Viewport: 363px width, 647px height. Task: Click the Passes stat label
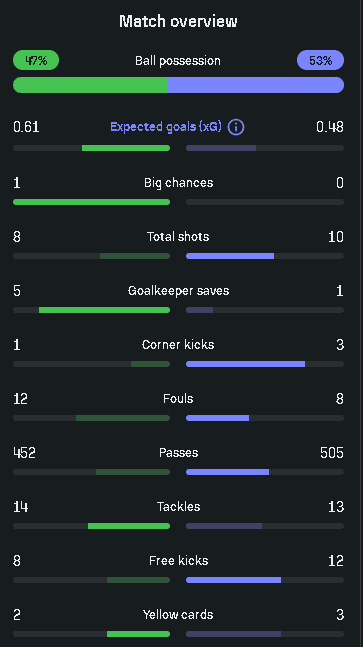[x=179, y=453]
